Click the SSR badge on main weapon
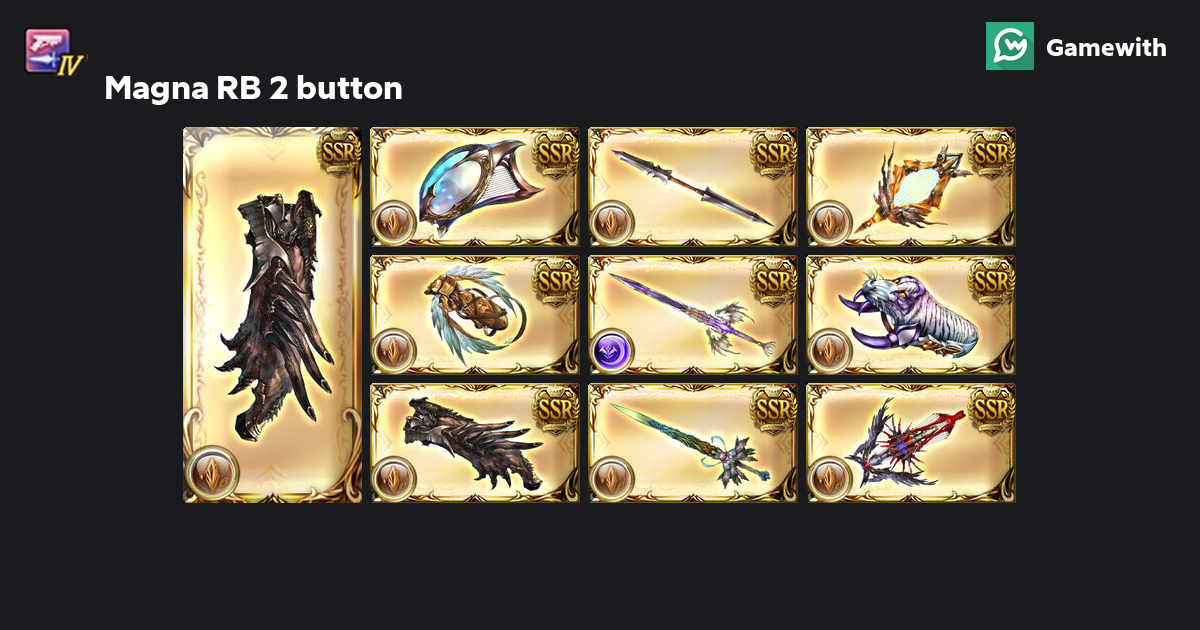The height and width of the screenshot is (630, 1200). tap(339, 151)
